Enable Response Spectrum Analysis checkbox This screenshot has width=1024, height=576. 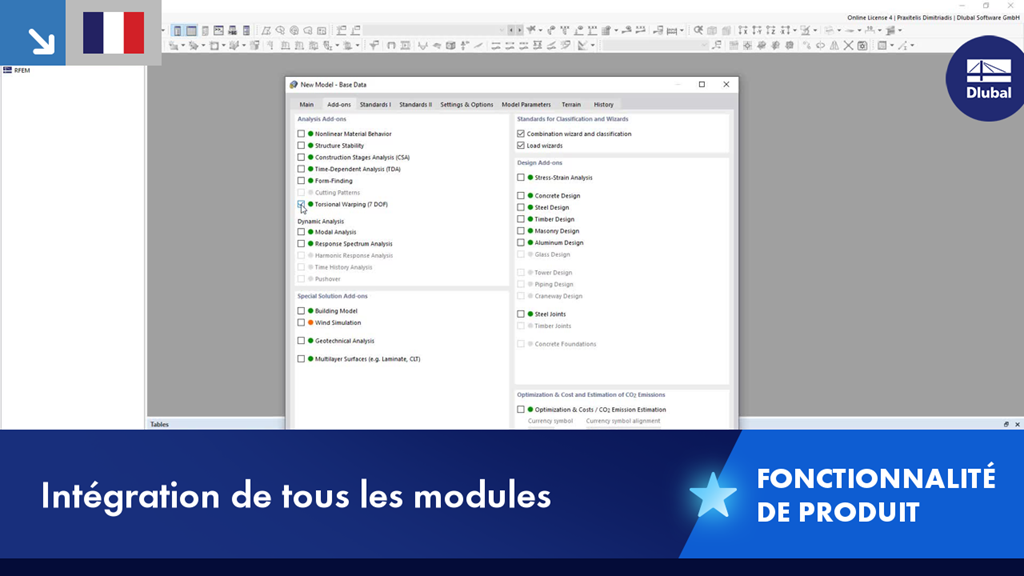[301, 244]
